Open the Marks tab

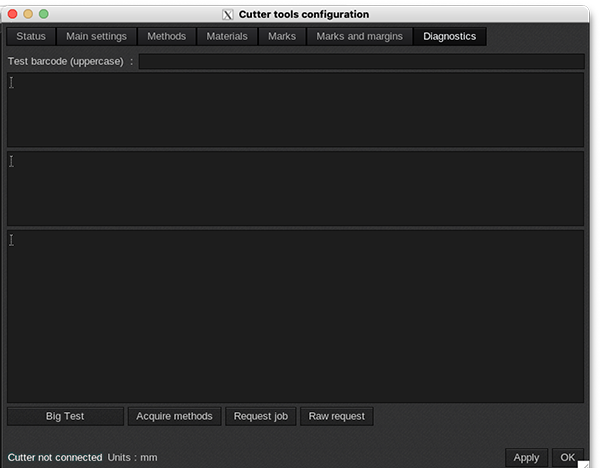[282, 37]
